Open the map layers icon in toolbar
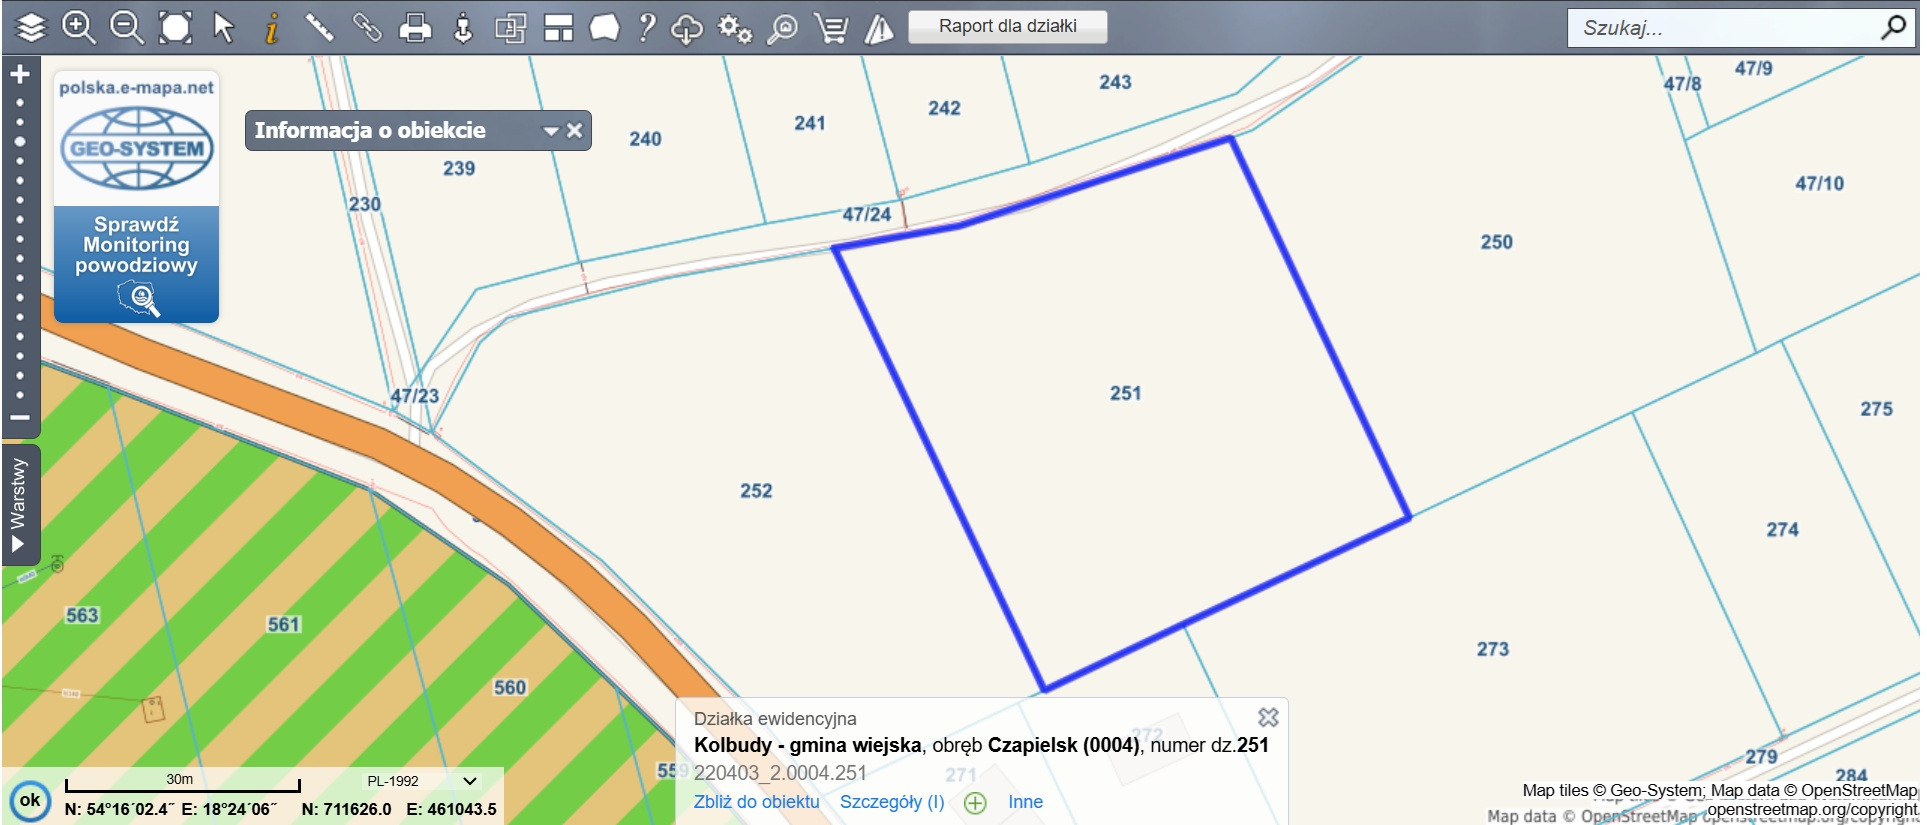 click(x=31, y=27)
